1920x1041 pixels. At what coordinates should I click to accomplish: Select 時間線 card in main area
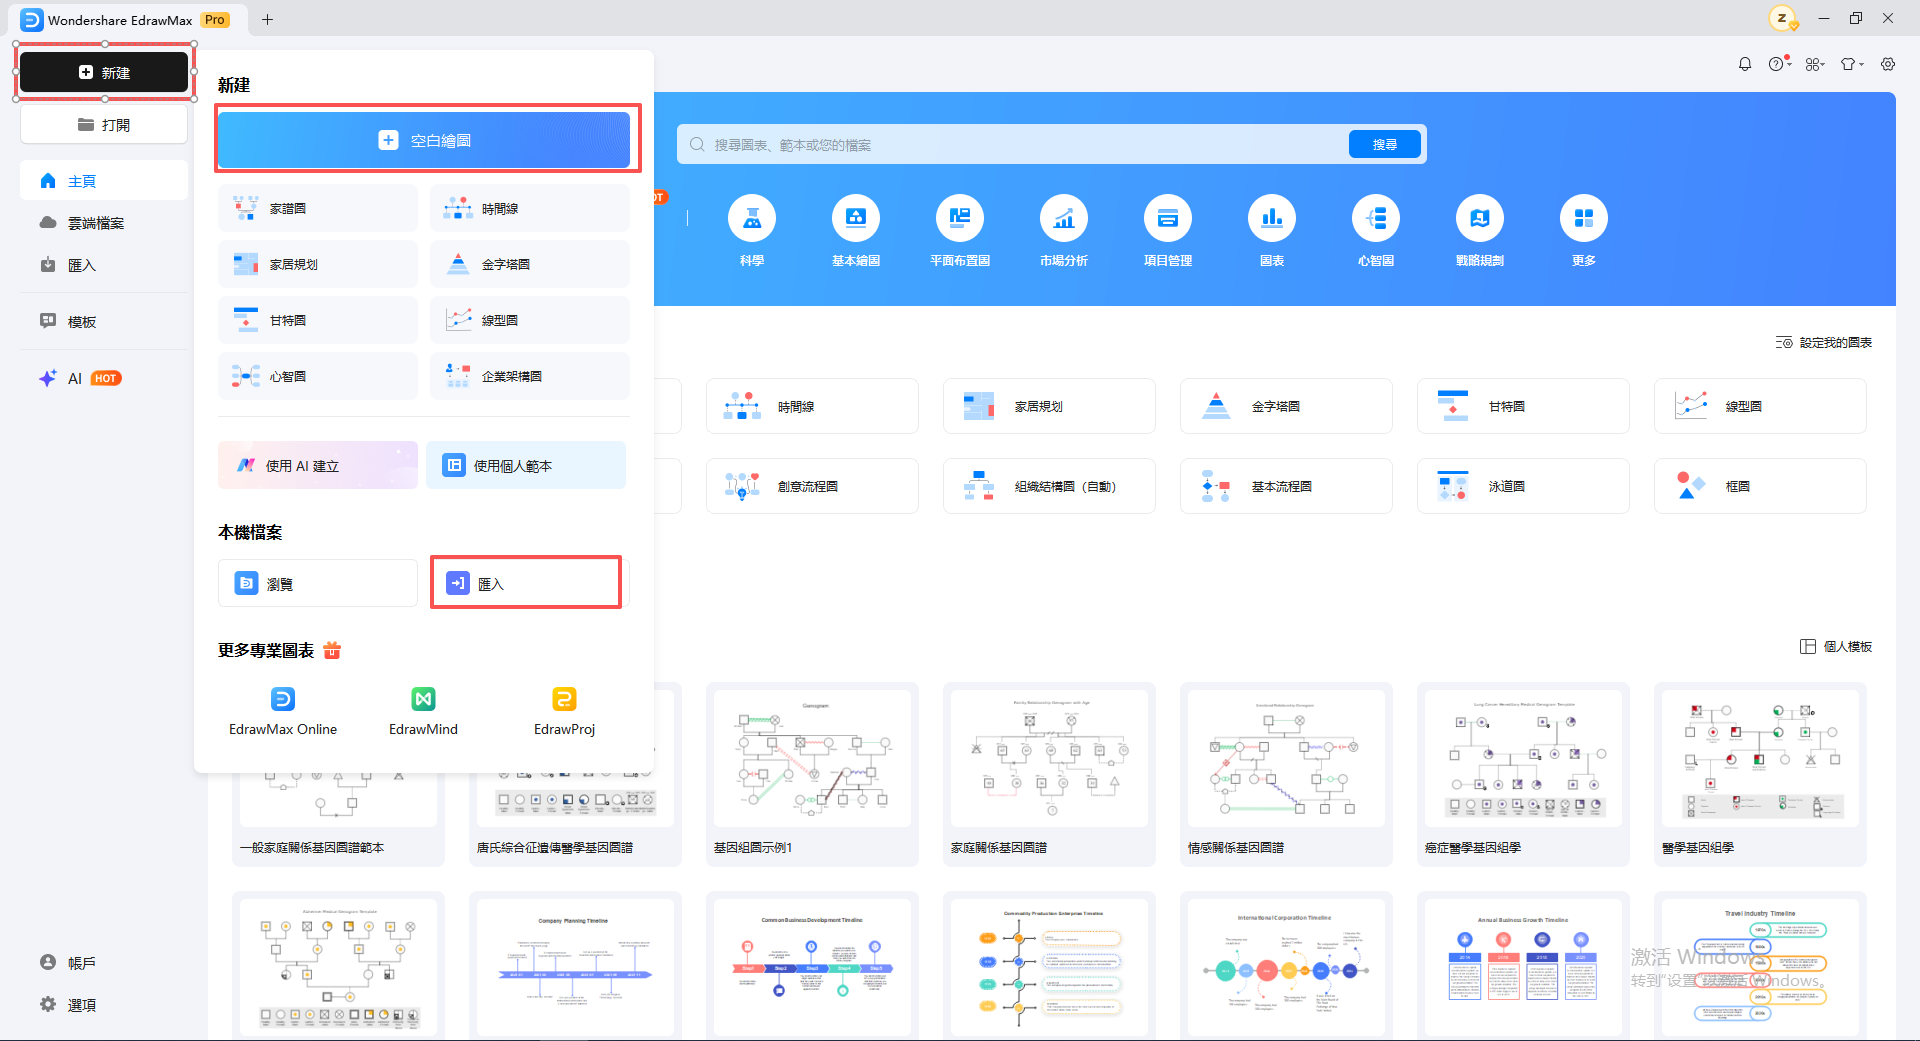click(x=812, y=406)
